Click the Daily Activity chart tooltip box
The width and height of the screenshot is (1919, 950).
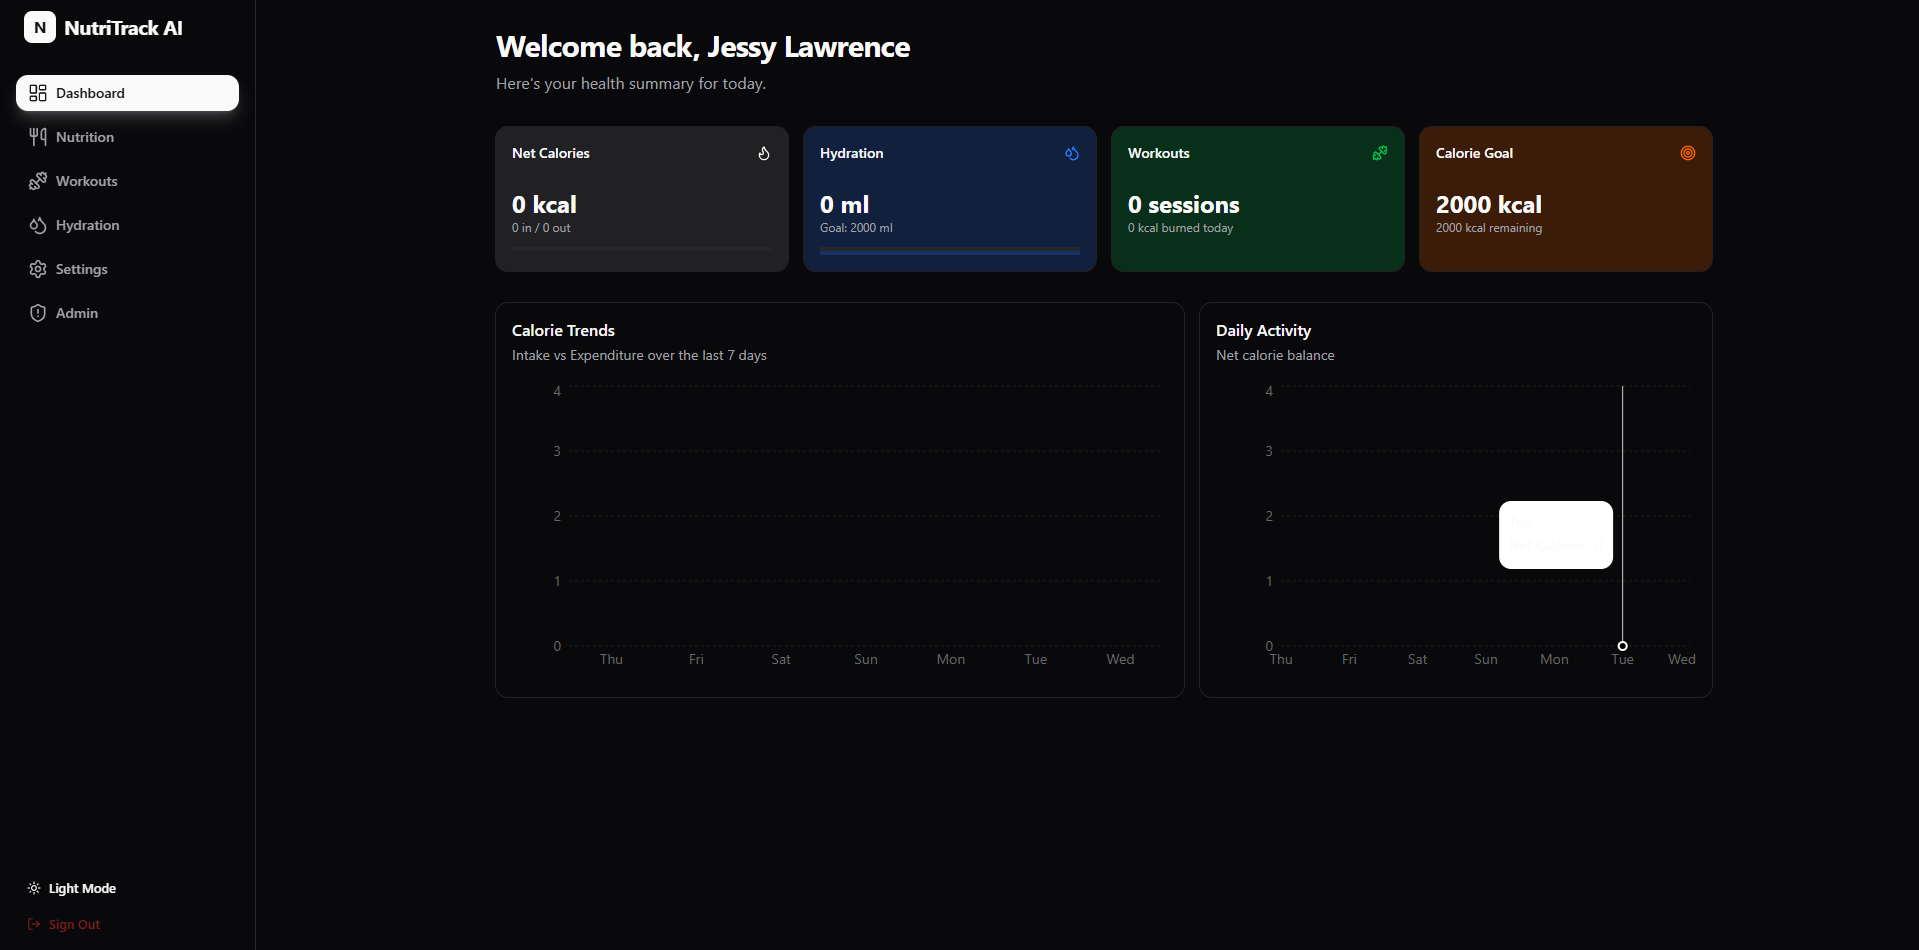tap(1555, 535)
